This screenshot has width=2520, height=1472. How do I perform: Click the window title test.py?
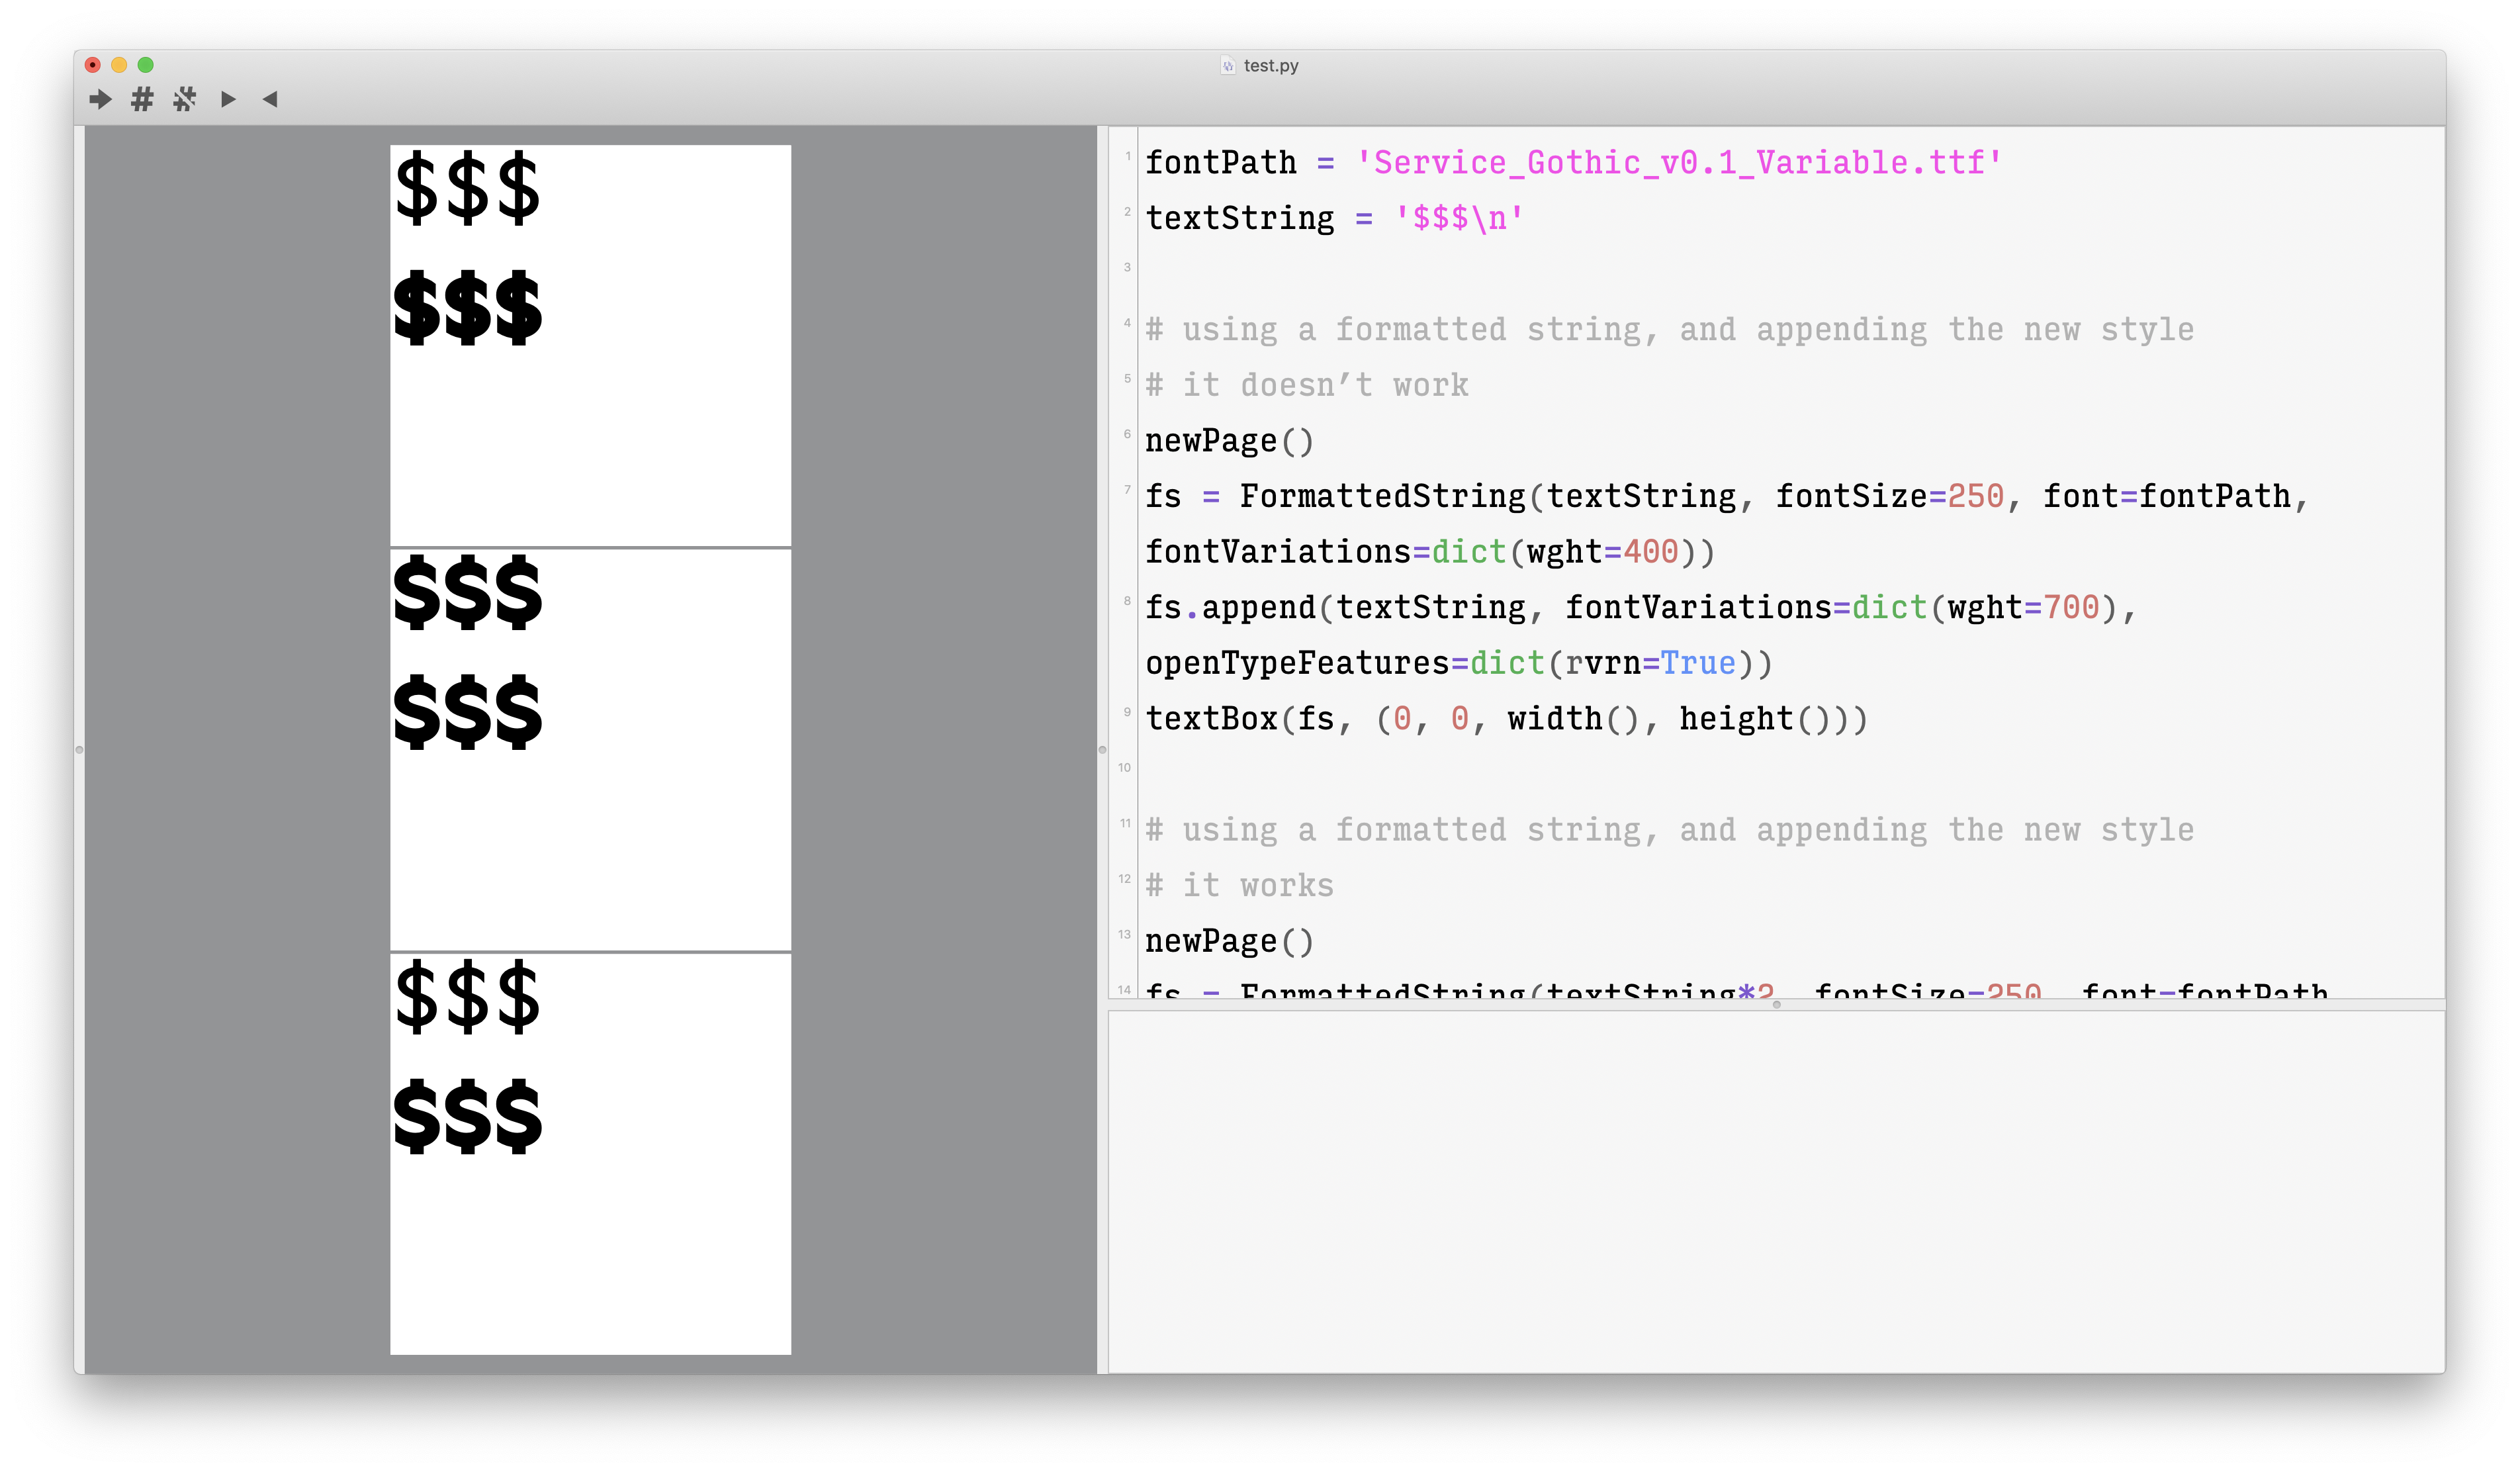(1272, 65)
